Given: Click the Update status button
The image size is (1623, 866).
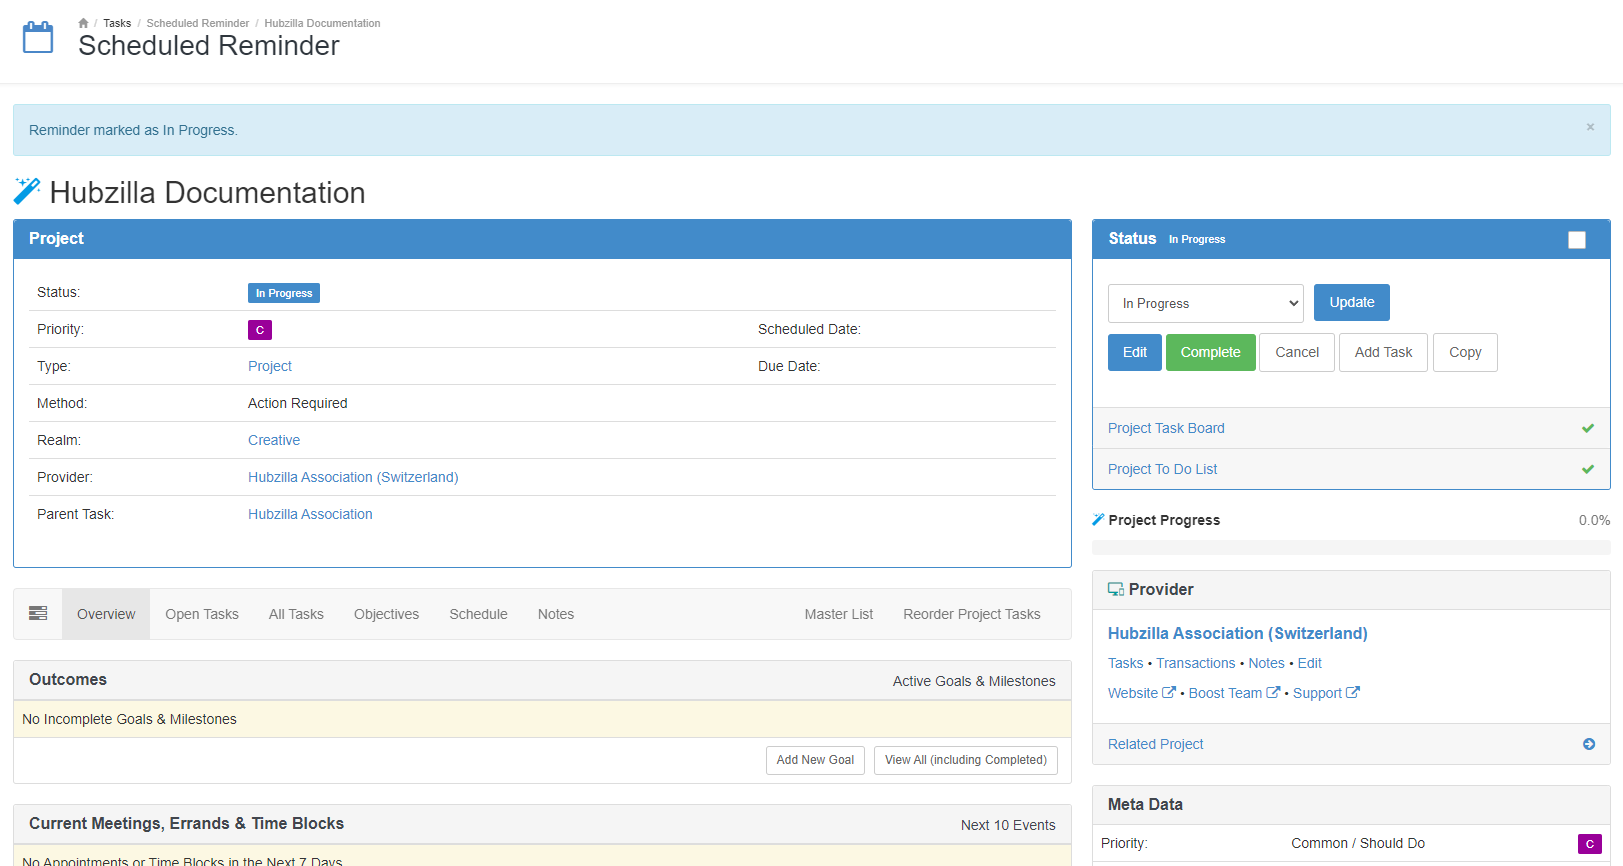Looking at the screenshot, I should click(x=1351, y=302).
